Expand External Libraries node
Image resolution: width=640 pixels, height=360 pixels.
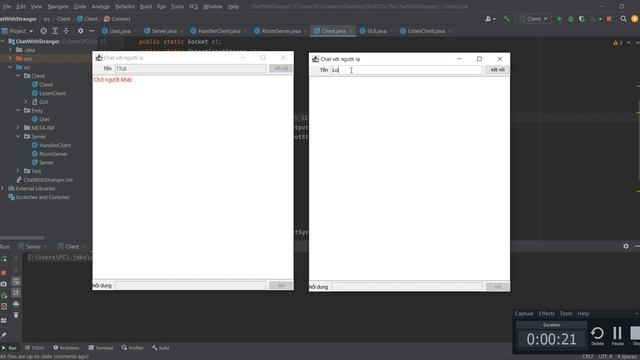3,188
